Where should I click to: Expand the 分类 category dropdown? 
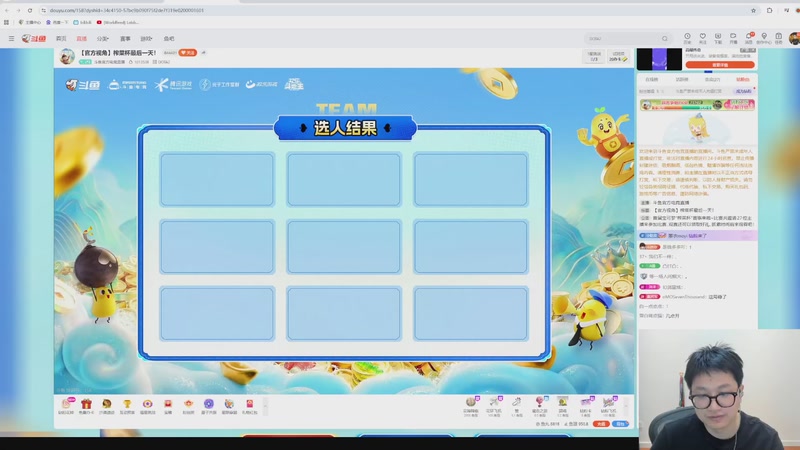103,39
